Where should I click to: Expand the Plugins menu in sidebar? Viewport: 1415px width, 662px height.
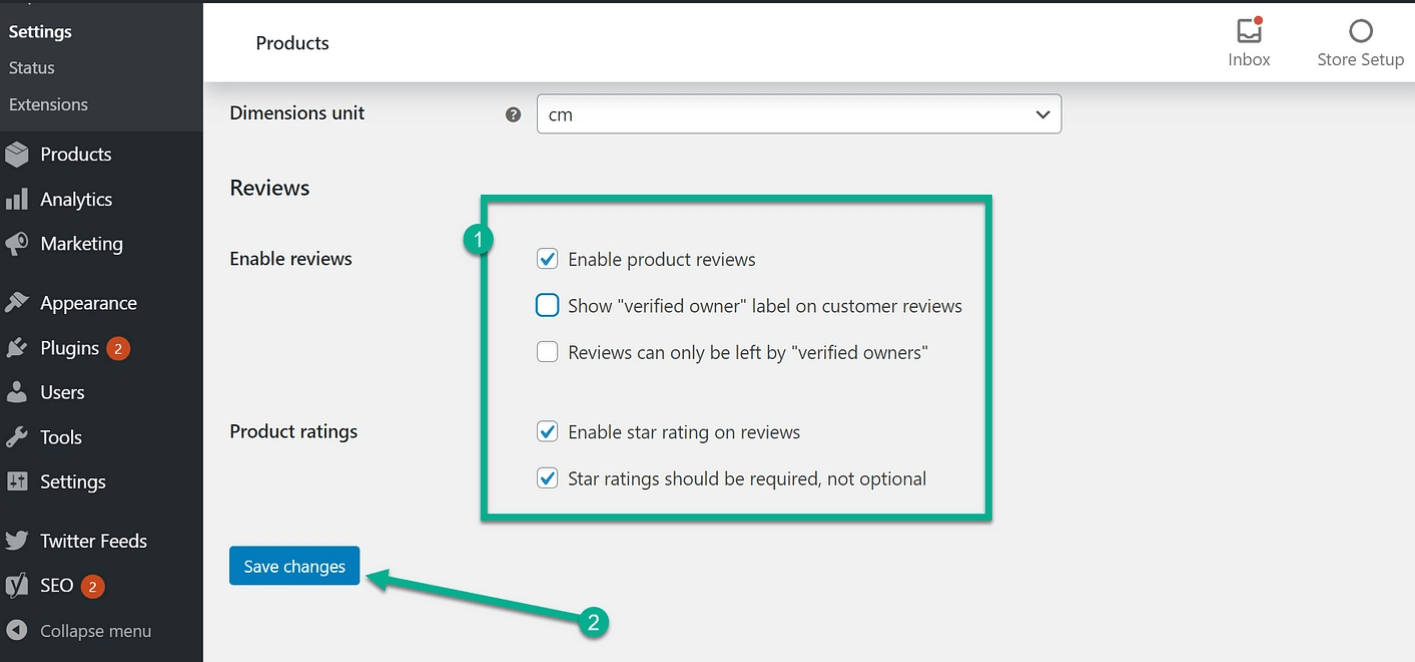69,348
